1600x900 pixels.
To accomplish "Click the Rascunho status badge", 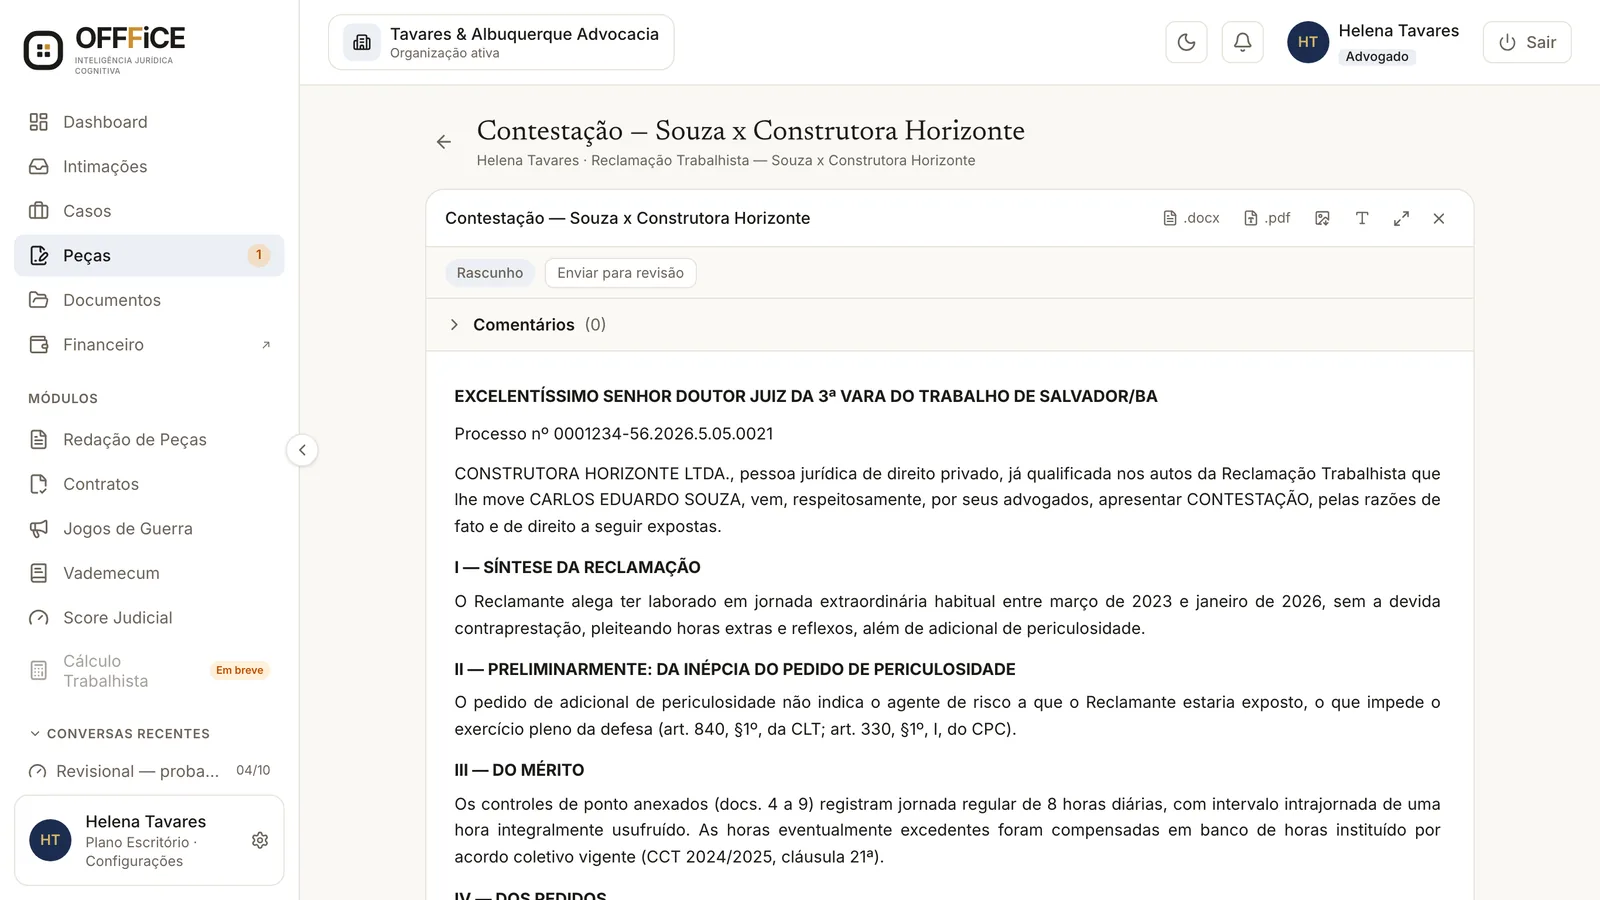I will tap(490, 273).
